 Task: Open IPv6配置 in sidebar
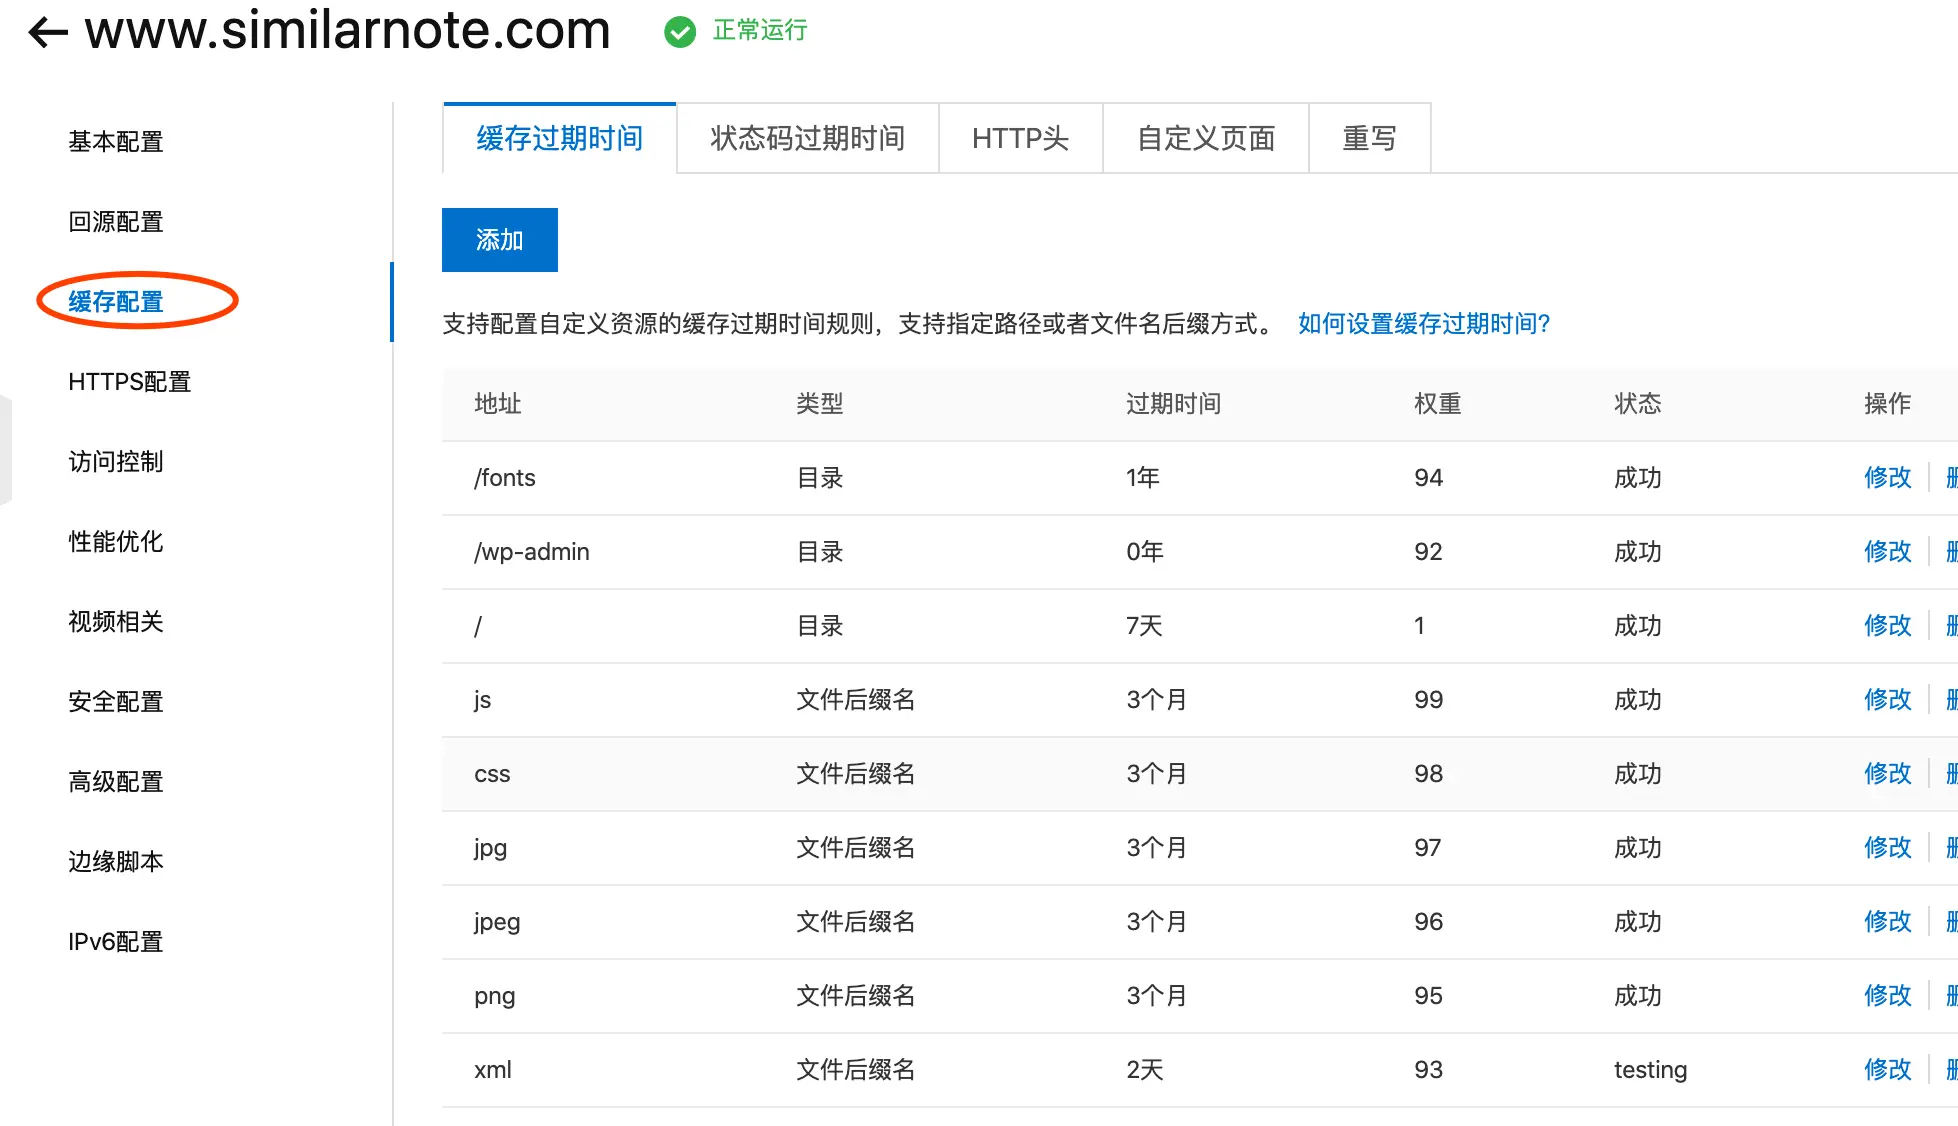(x=116, y=942)
